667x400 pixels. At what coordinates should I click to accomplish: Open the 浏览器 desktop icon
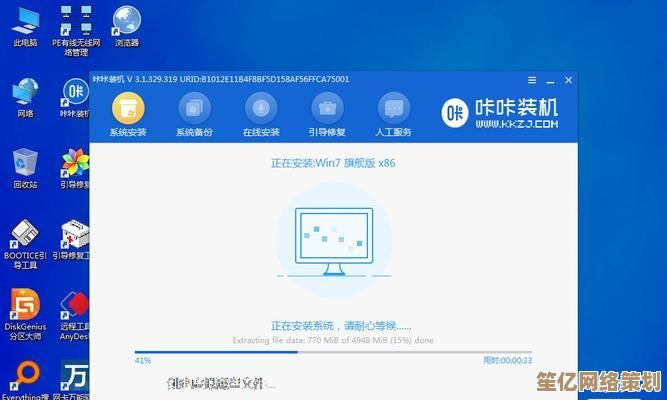click(127, 26)
